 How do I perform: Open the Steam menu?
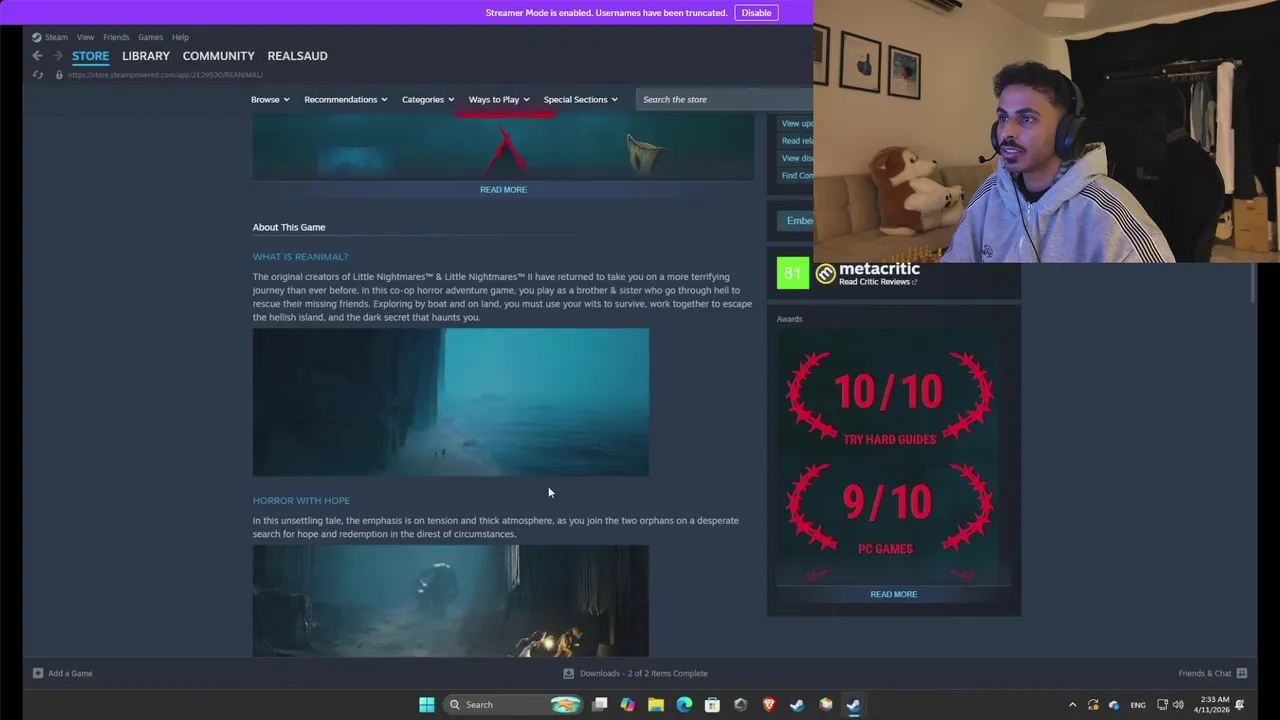(x=56, y=37)
